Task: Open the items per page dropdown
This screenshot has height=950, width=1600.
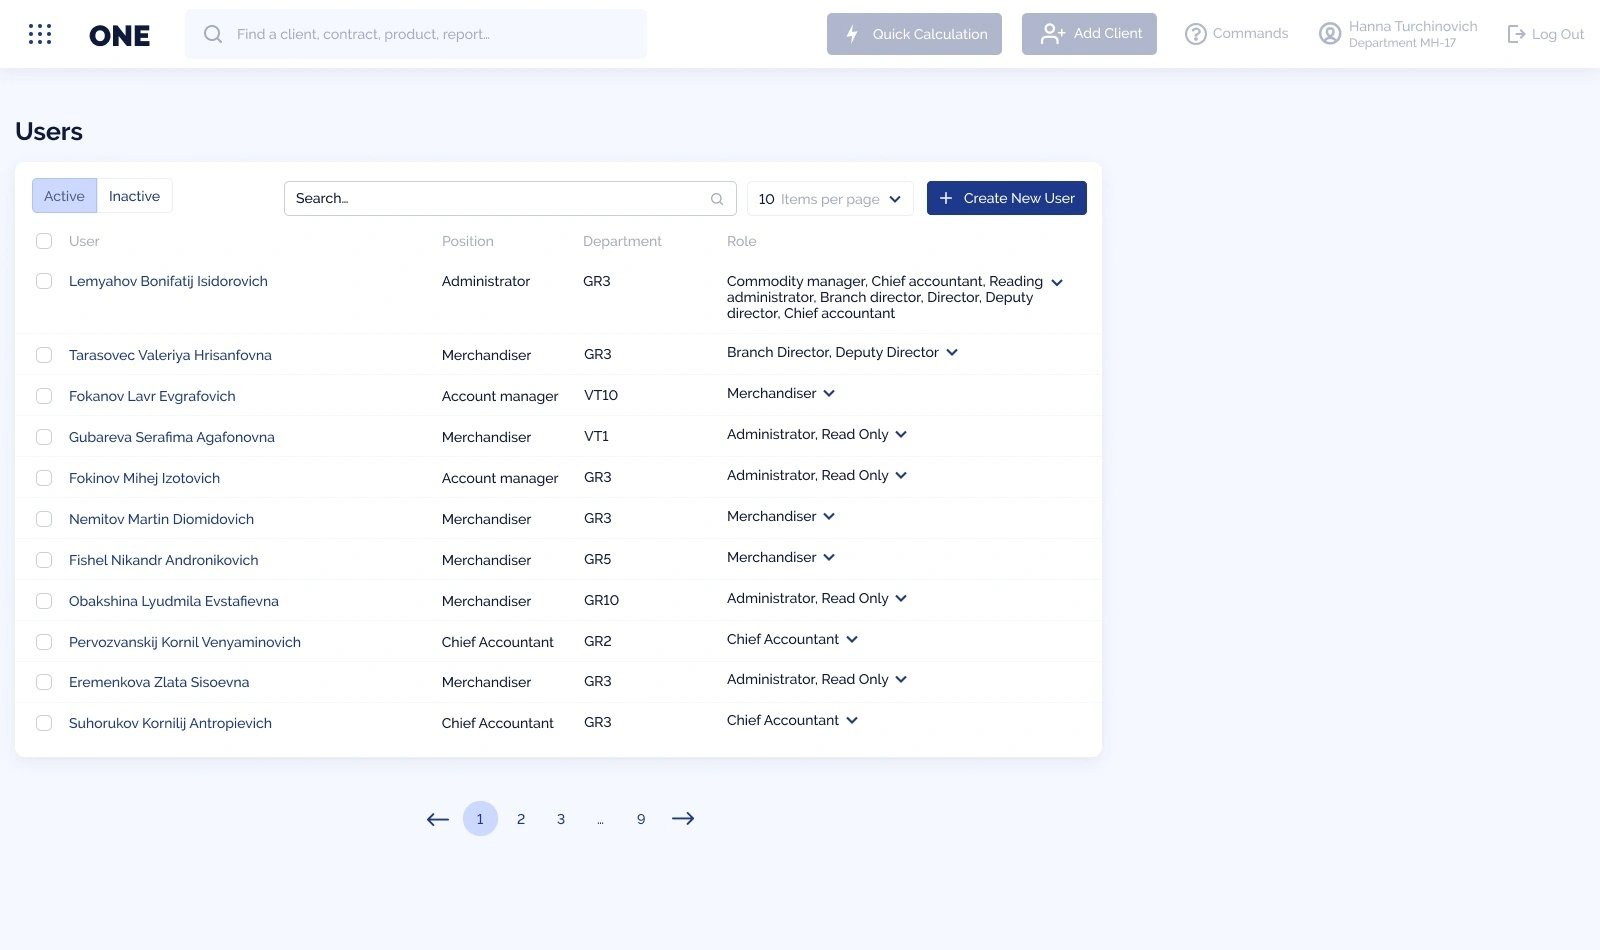Action: tap(829, 199)
